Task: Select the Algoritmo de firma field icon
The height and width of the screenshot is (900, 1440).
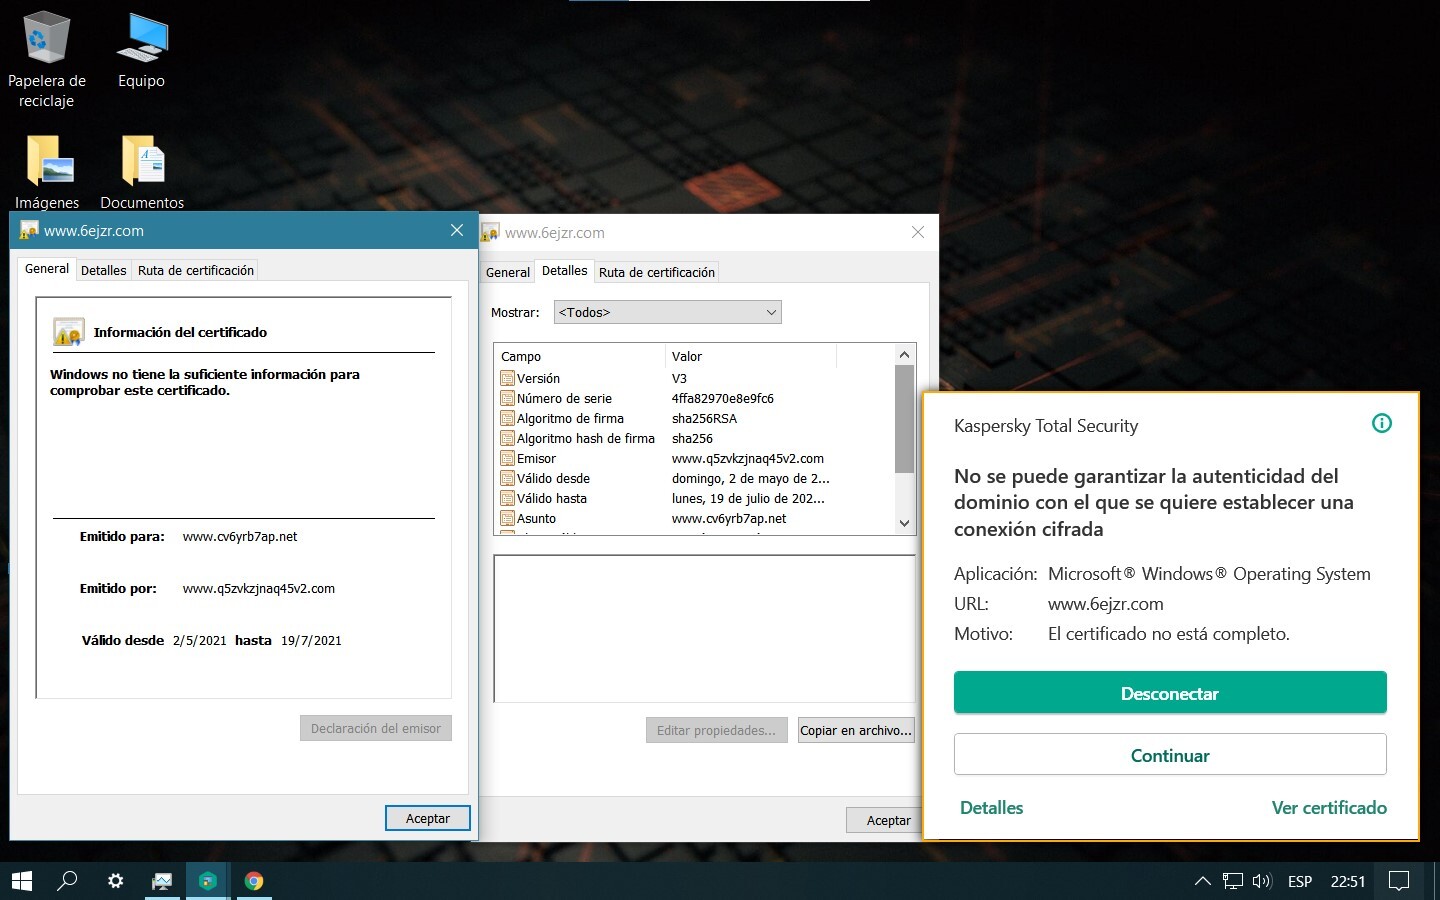Action: click(x=507, y=418)
